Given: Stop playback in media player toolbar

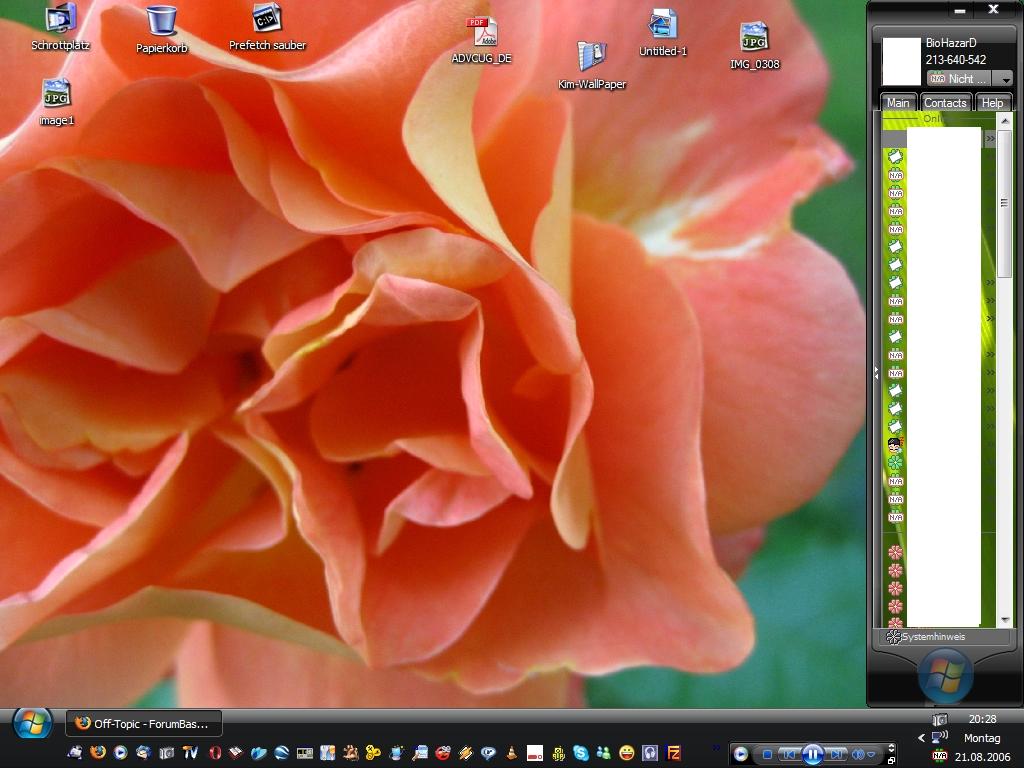Looking at the screenshot, I should (x=767, y=754).
